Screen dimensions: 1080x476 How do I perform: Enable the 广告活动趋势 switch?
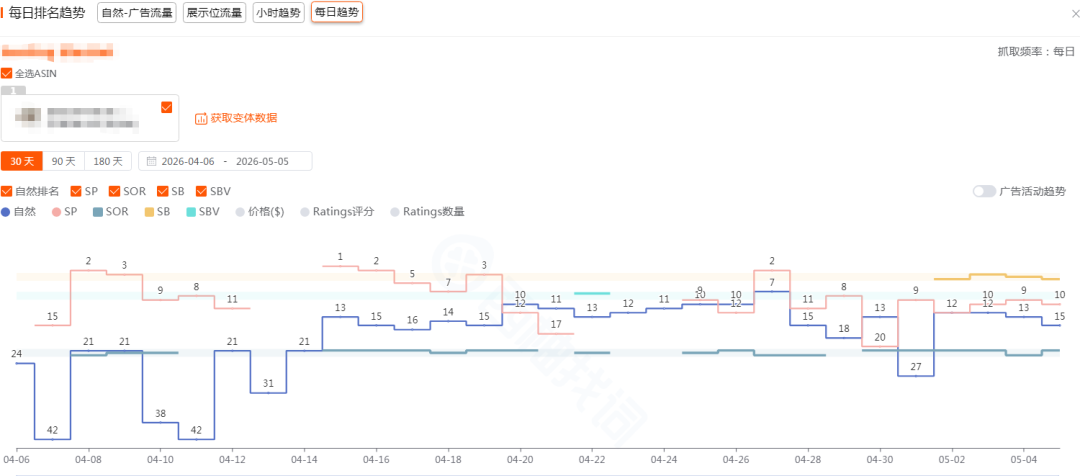click(984, 191)
